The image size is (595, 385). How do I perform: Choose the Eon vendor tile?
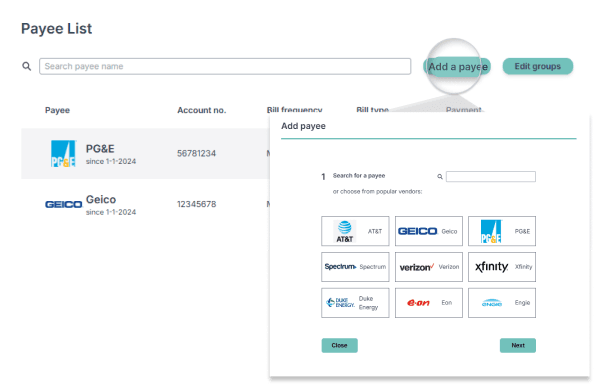point(429,303)
